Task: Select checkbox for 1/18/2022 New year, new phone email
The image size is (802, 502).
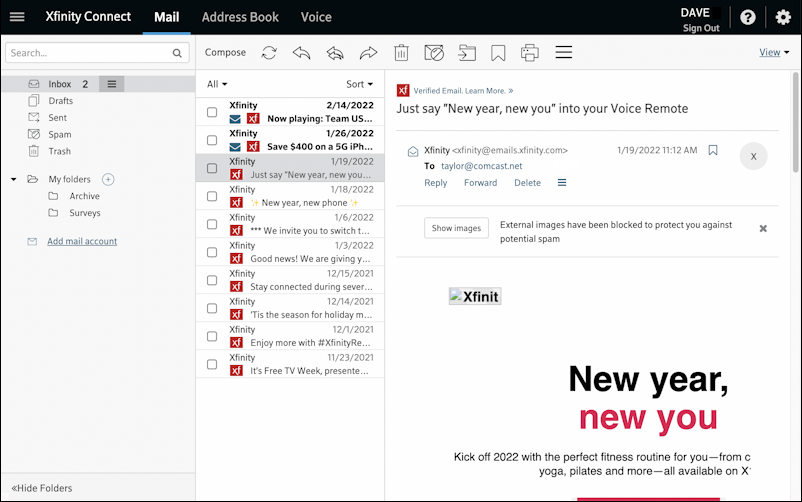Action: (x=212, y=196)
